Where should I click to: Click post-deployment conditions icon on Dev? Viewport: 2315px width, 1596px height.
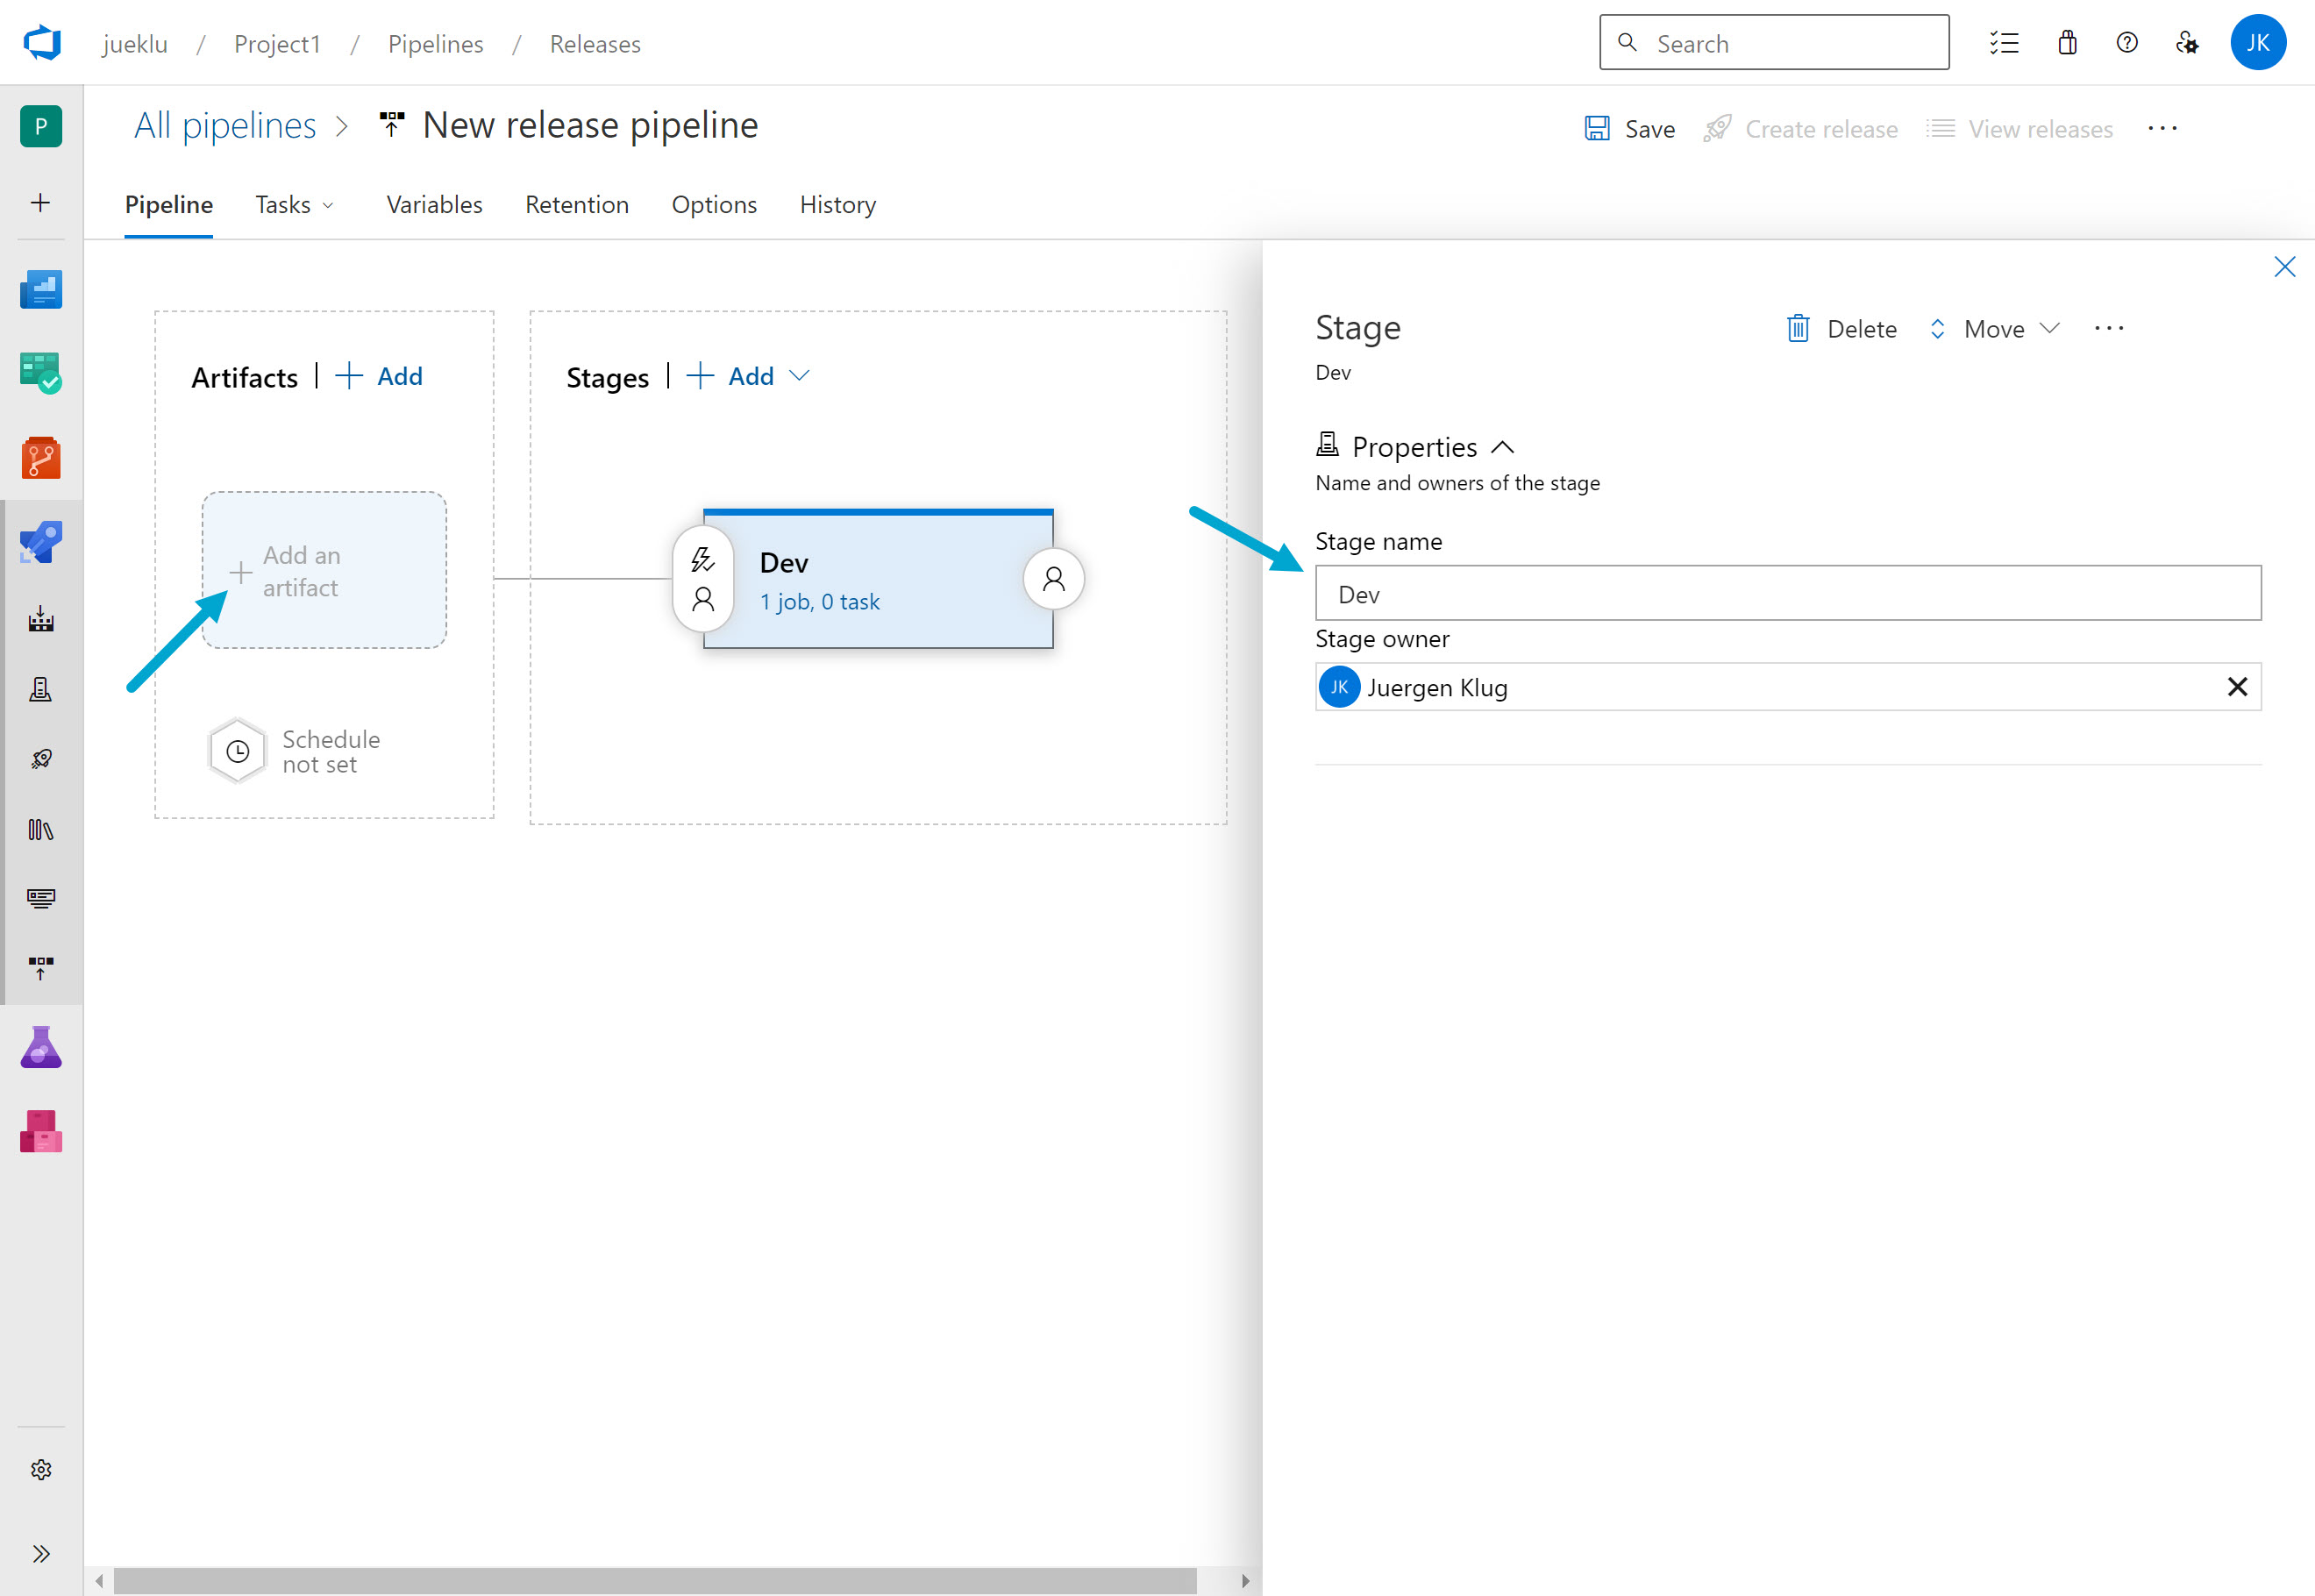1053,579
